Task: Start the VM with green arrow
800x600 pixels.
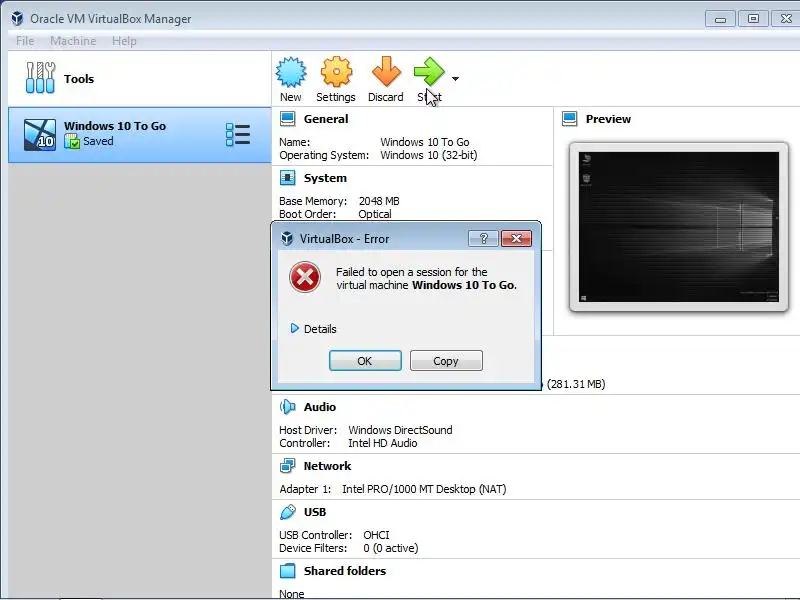Action: click(429, 72)
